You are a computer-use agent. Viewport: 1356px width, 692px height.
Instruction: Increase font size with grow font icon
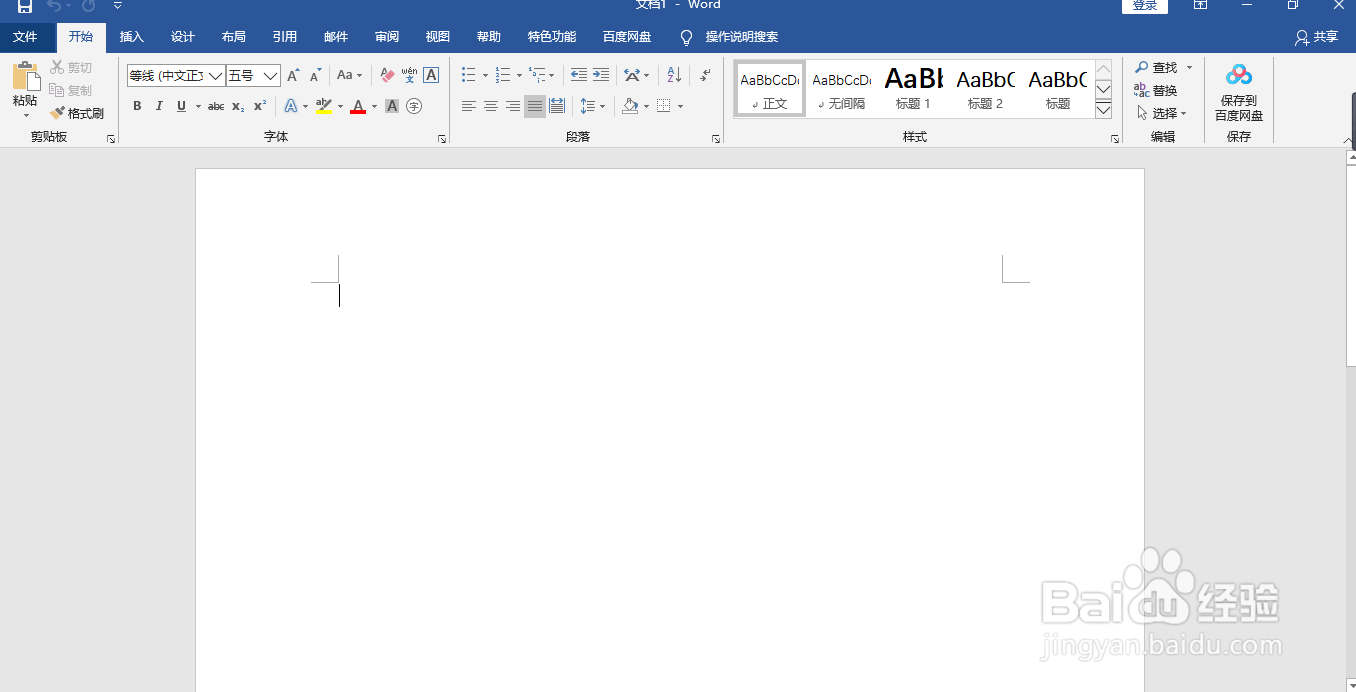[293, 75]
